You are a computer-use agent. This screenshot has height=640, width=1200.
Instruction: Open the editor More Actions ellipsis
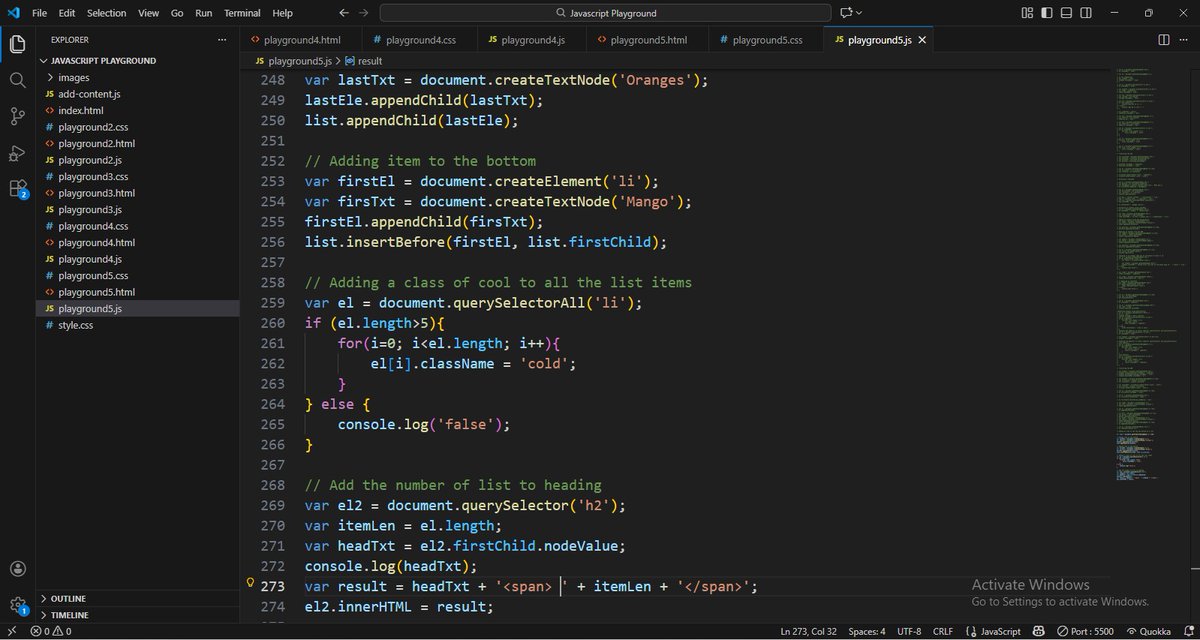(1186, 40)
